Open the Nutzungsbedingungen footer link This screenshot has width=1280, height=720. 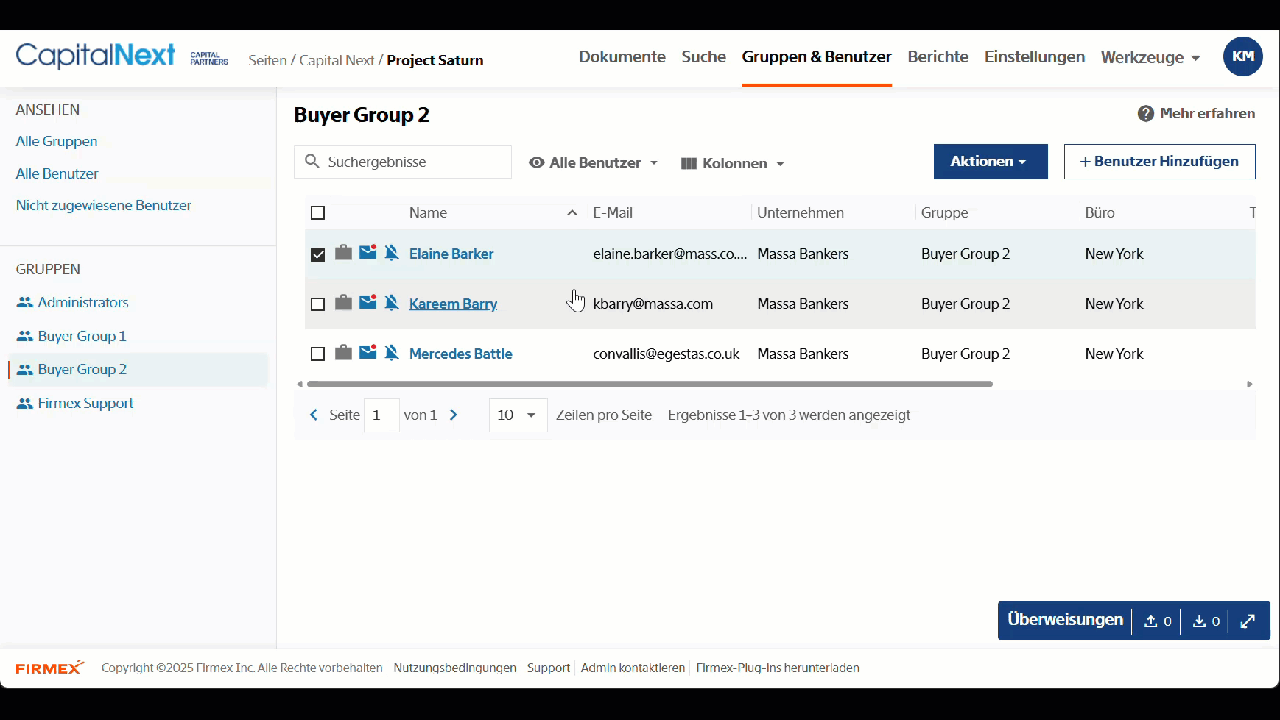tap(455, 668)
